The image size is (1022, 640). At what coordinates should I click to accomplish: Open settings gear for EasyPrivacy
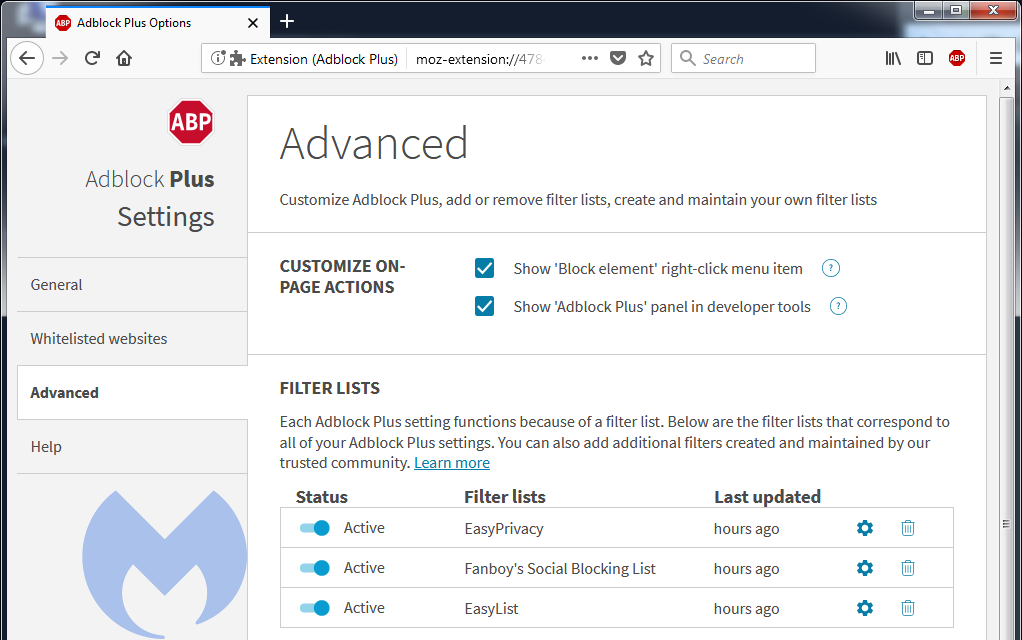pos(865,528)
